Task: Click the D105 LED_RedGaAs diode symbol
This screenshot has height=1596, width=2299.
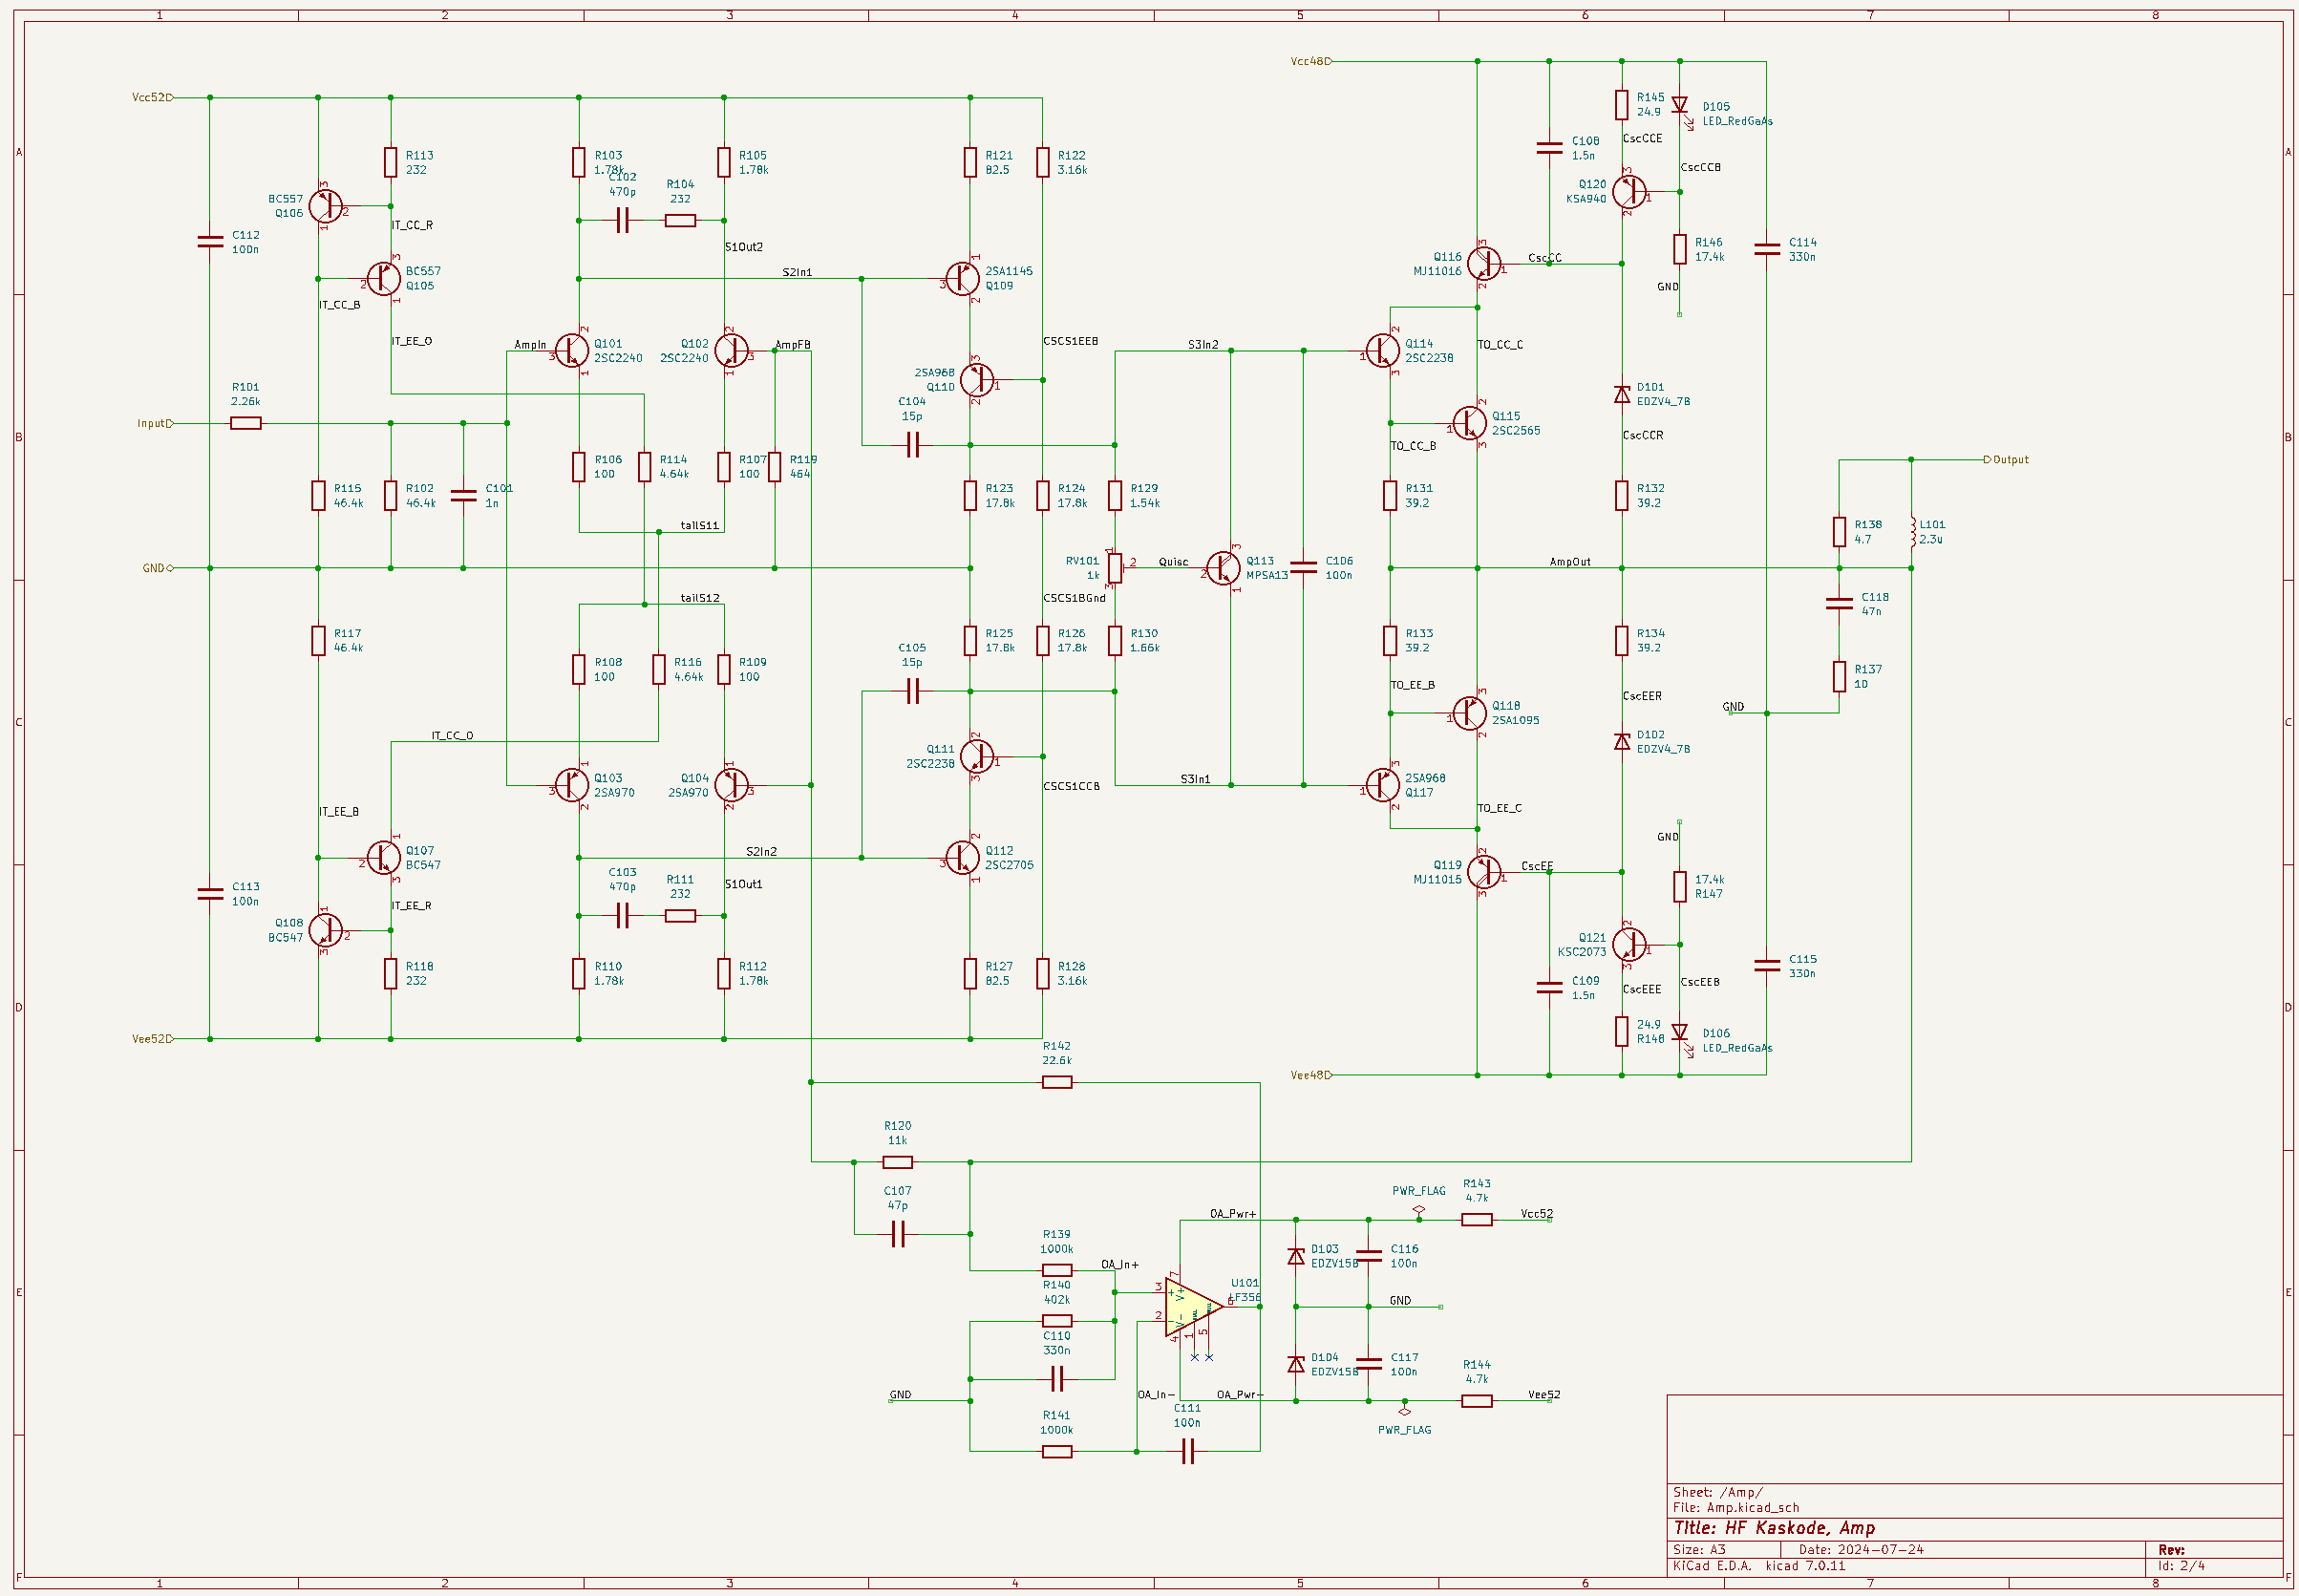Action: coord(1680,105)
